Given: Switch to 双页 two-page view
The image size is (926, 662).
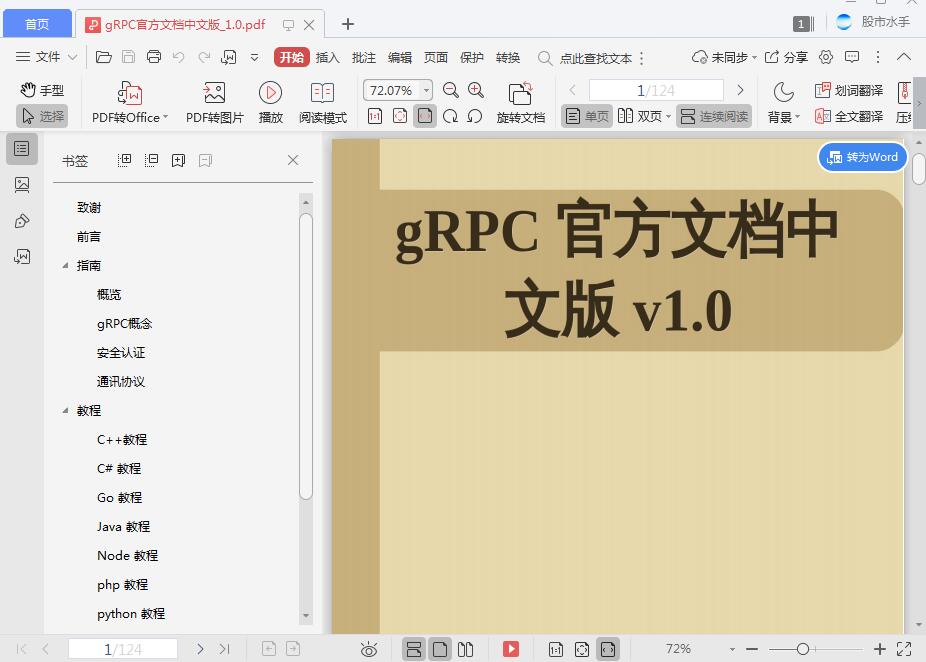Looking at the screenshot, I should (x=644, y=116).
